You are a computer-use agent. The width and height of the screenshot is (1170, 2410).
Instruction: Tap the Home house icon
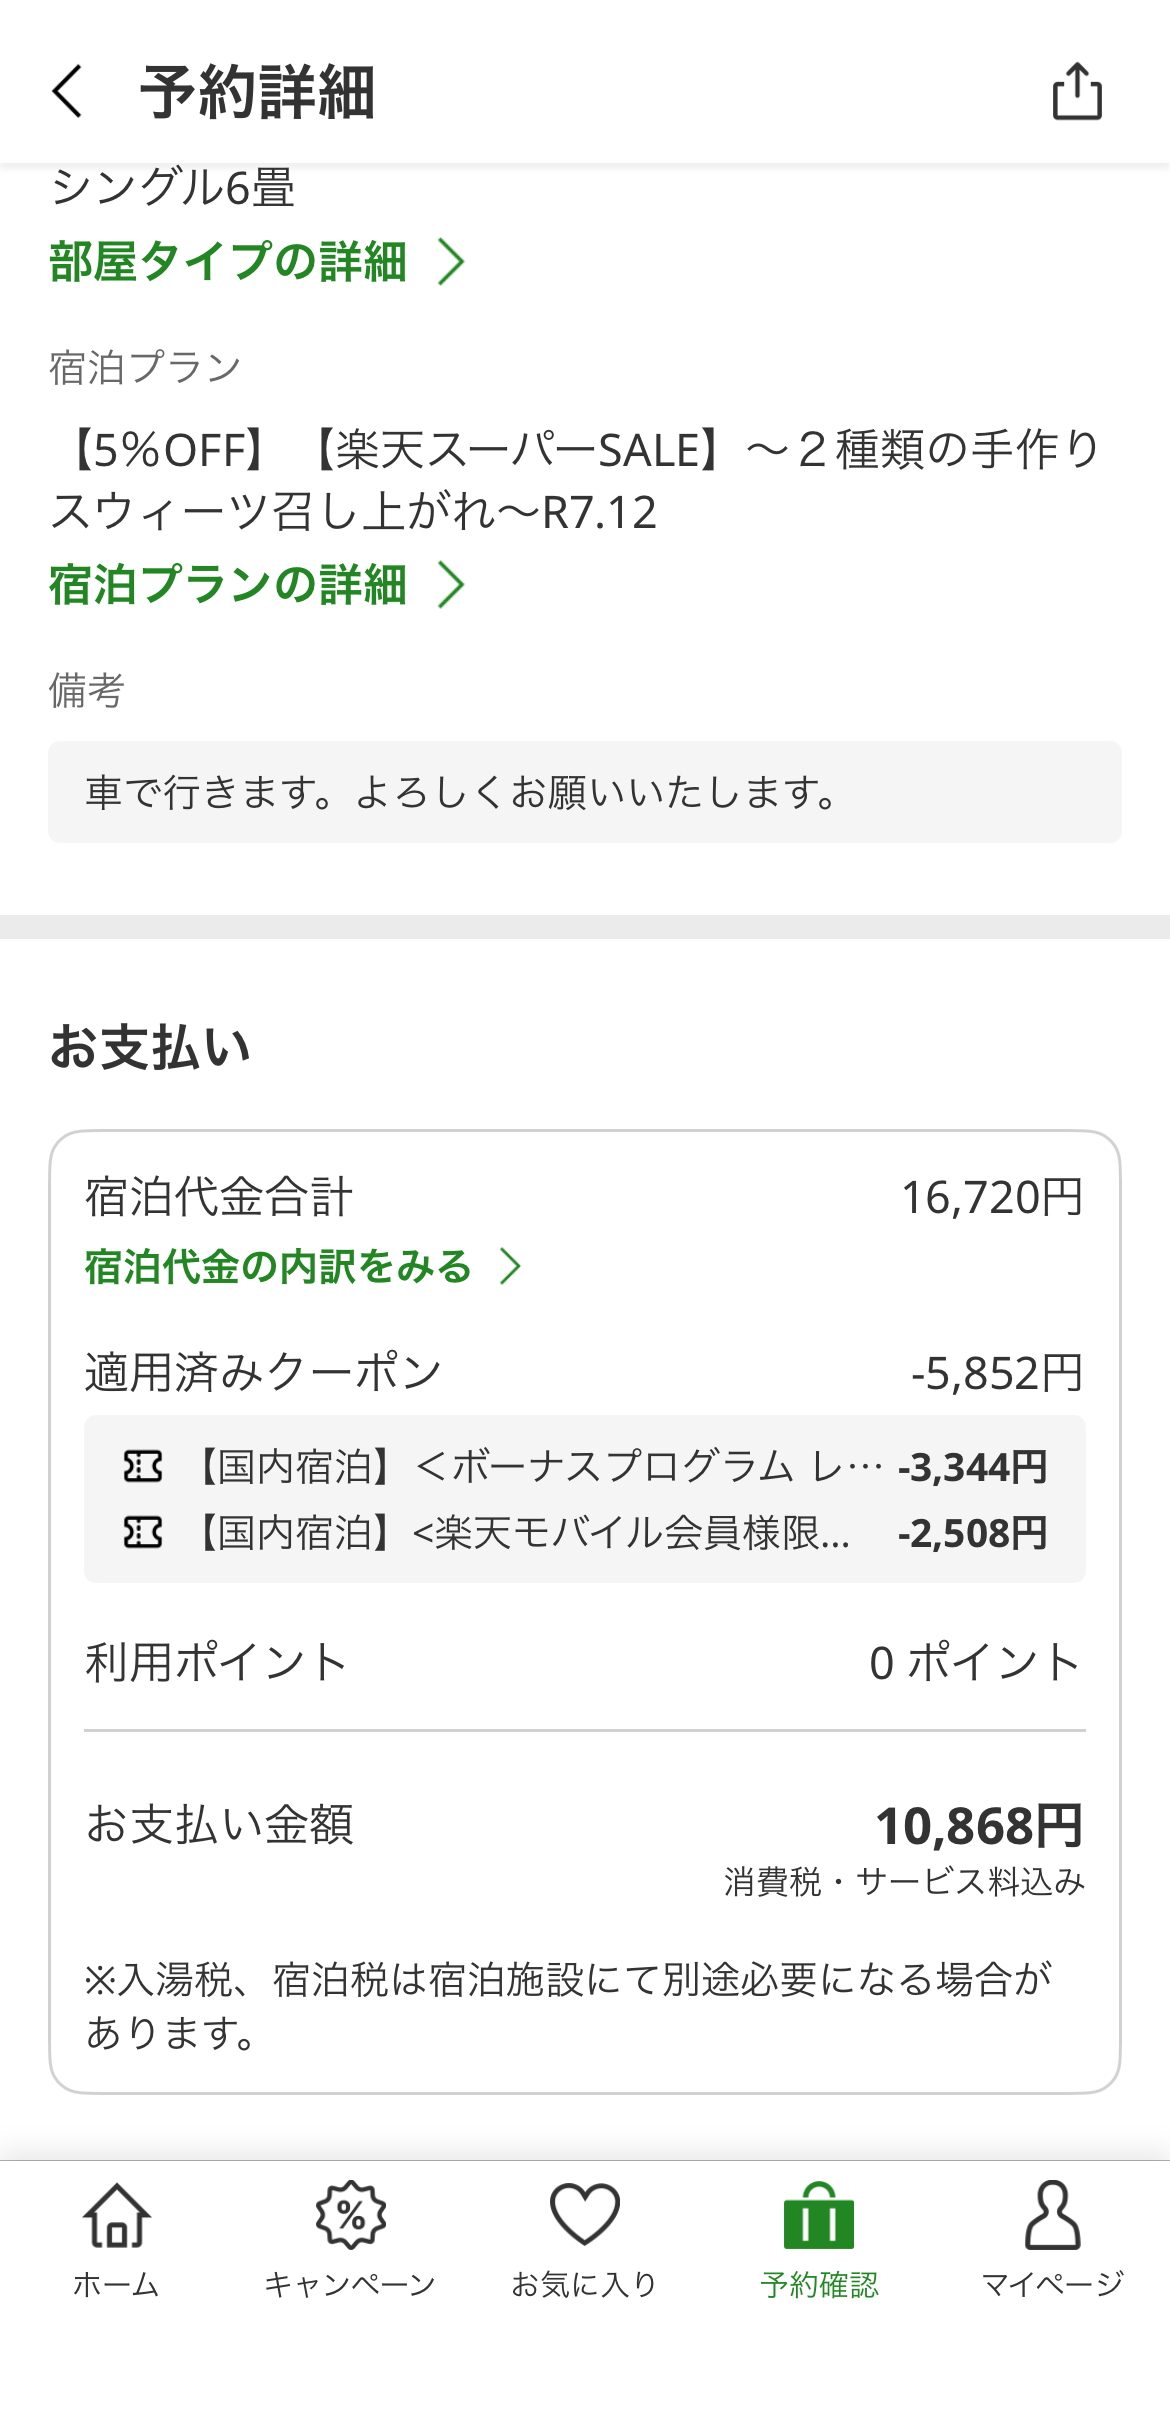pos(116,2216)
